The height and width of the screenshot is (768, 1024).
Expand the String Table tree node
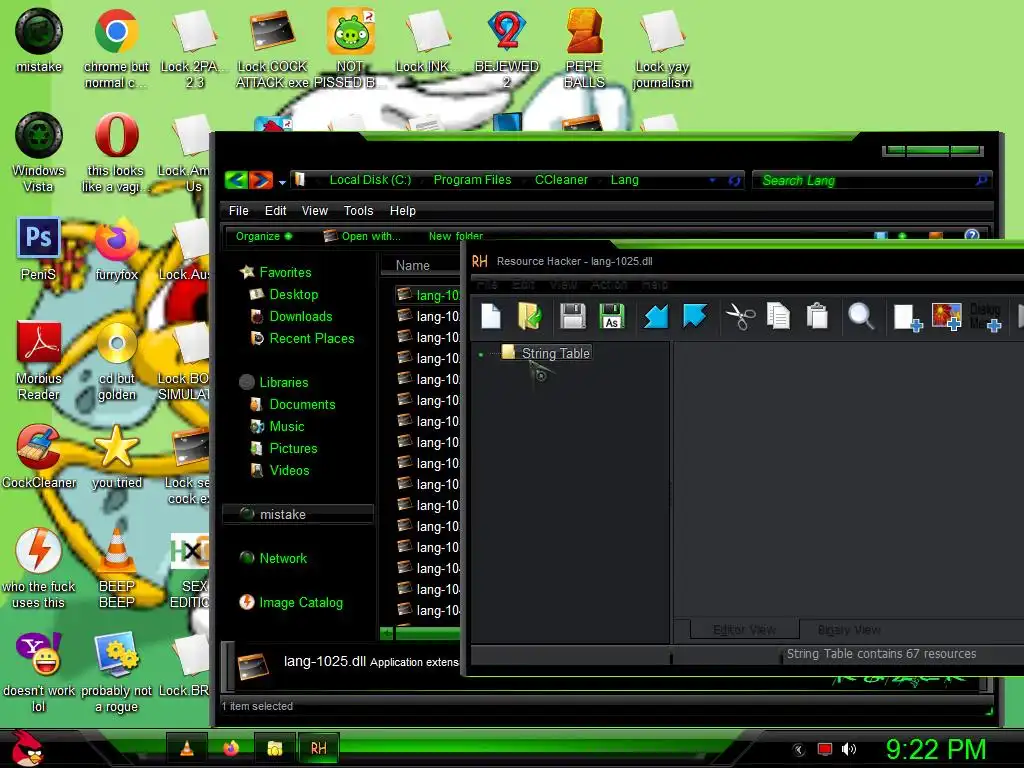coord(481,355)
